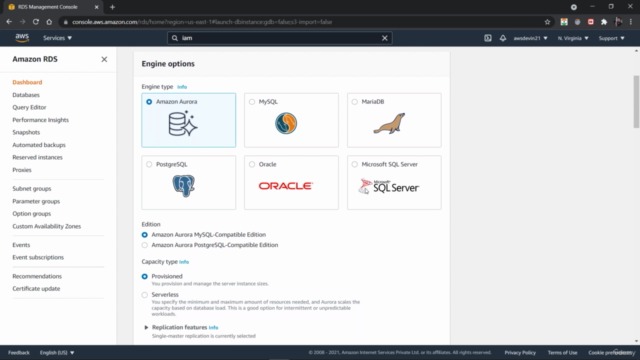This screenshot has height=360, width=640.
Task: Open the Support dropdown menu
Action: (611, 38)
